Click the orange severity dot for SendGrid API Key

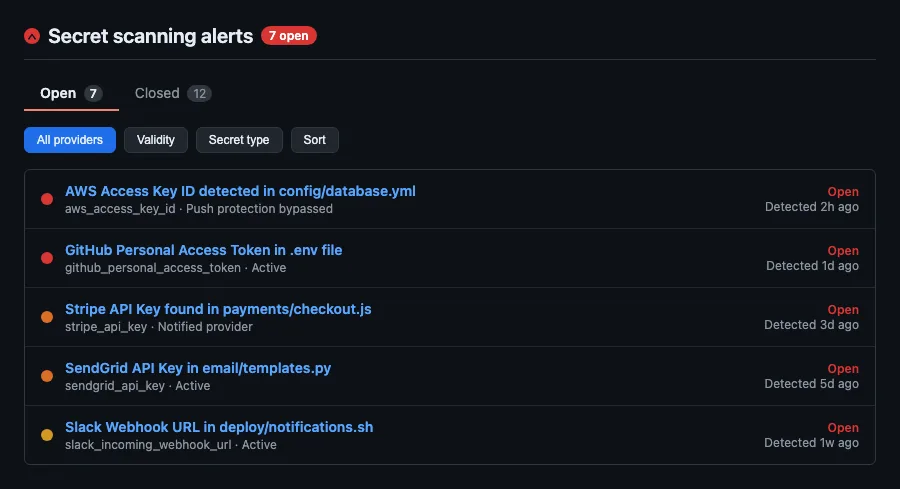click(47, 376)
